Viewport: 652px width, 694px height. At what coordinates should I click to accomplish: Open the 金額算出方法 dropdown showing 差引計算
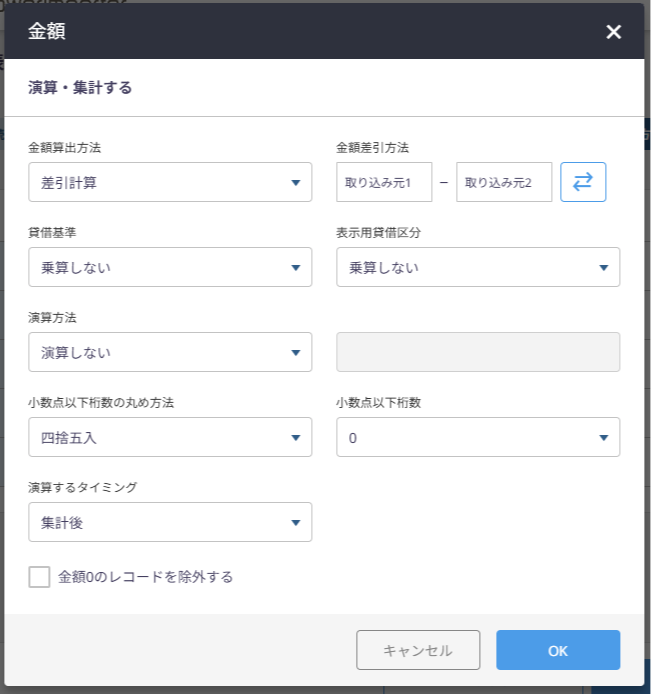(x=170, y=182)
